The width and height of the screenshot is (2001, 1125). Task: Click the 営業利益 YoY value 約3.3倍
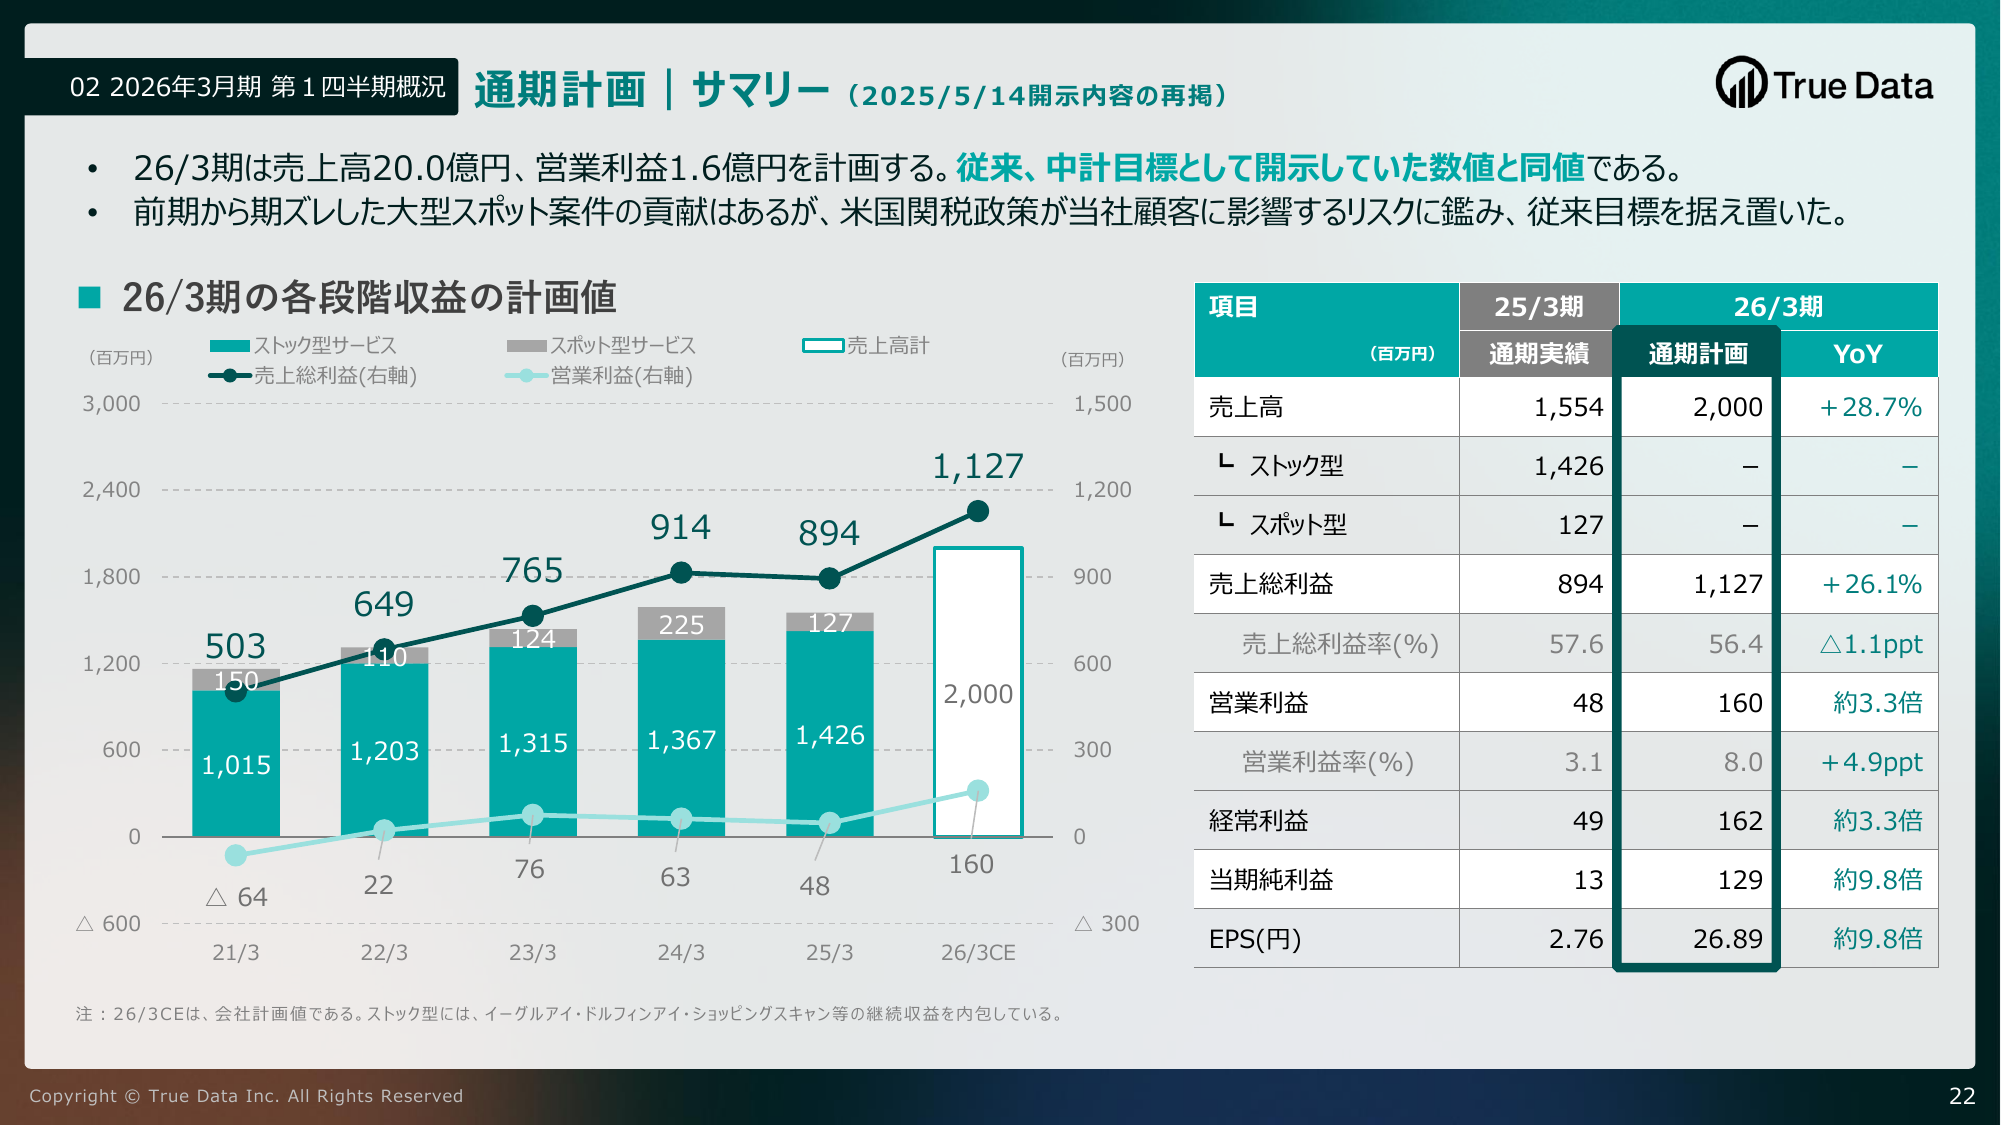[1877, 703]
